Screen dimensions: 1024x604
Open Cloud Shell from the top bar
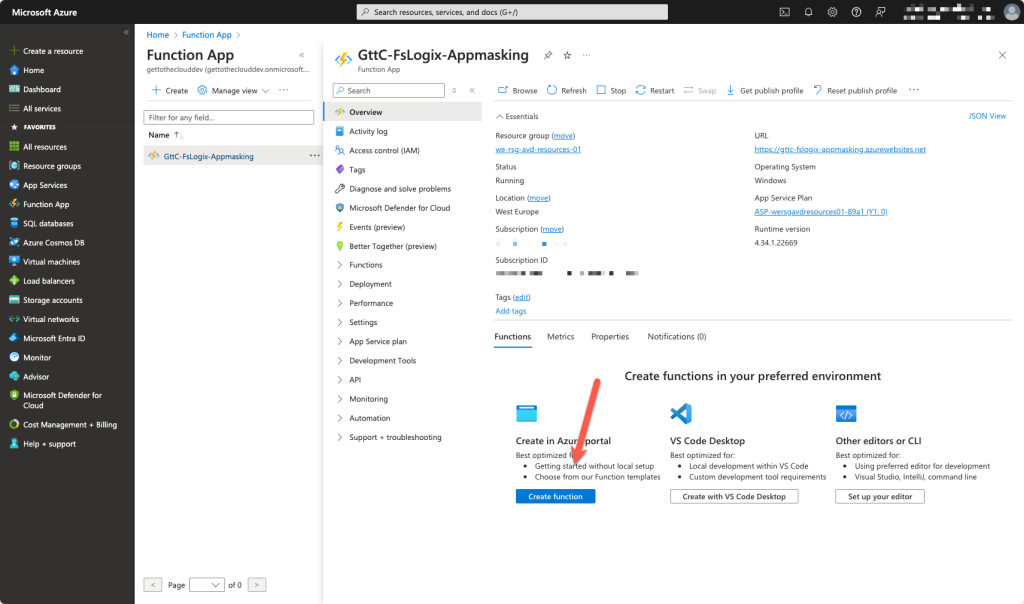[x=784, y=12]
